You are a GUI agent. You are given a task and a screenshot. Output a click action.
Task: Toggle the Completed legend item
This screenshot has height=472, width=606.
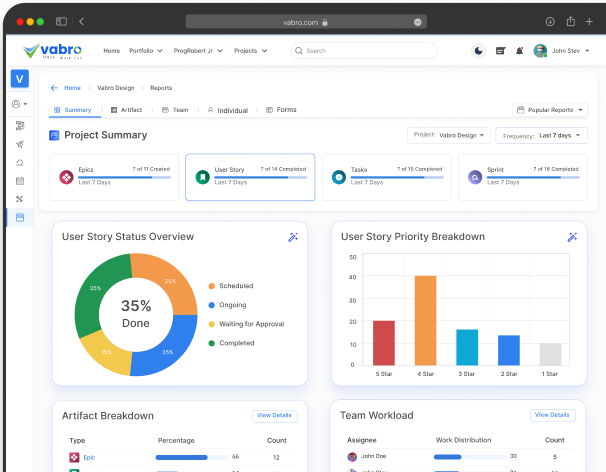(235, 343)
